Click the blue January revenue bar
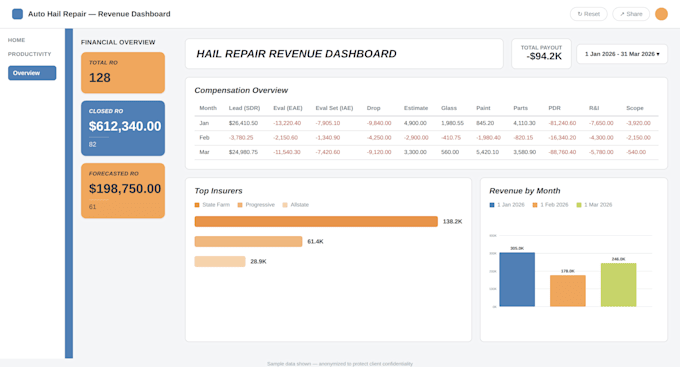This screenshot has height=367, width=680. [517, 279]
